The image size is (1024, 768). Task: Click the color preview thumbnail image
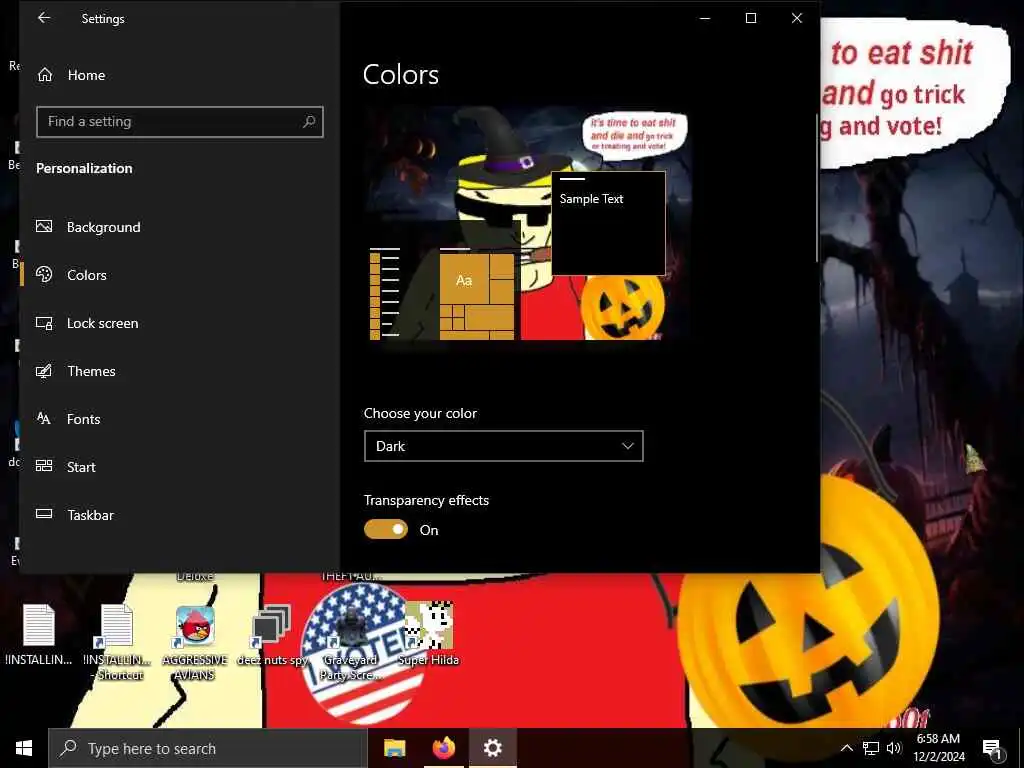(x=527, y=223)
